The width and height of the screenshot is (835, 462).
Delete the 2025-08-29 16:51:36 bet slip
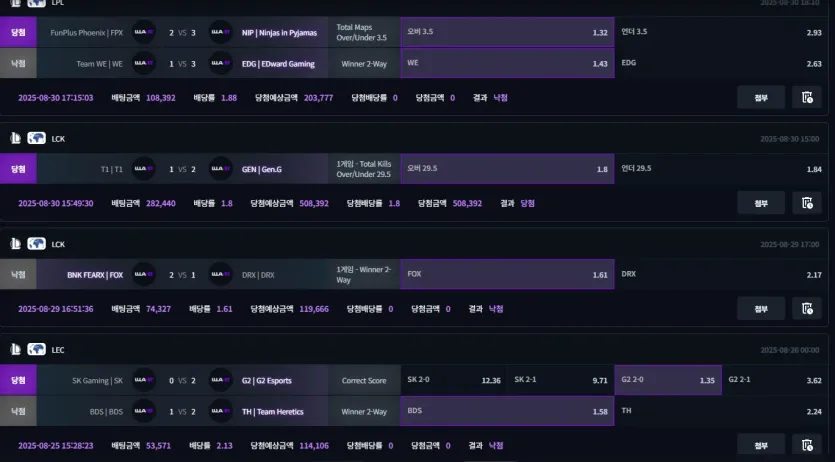coord(807,308)
